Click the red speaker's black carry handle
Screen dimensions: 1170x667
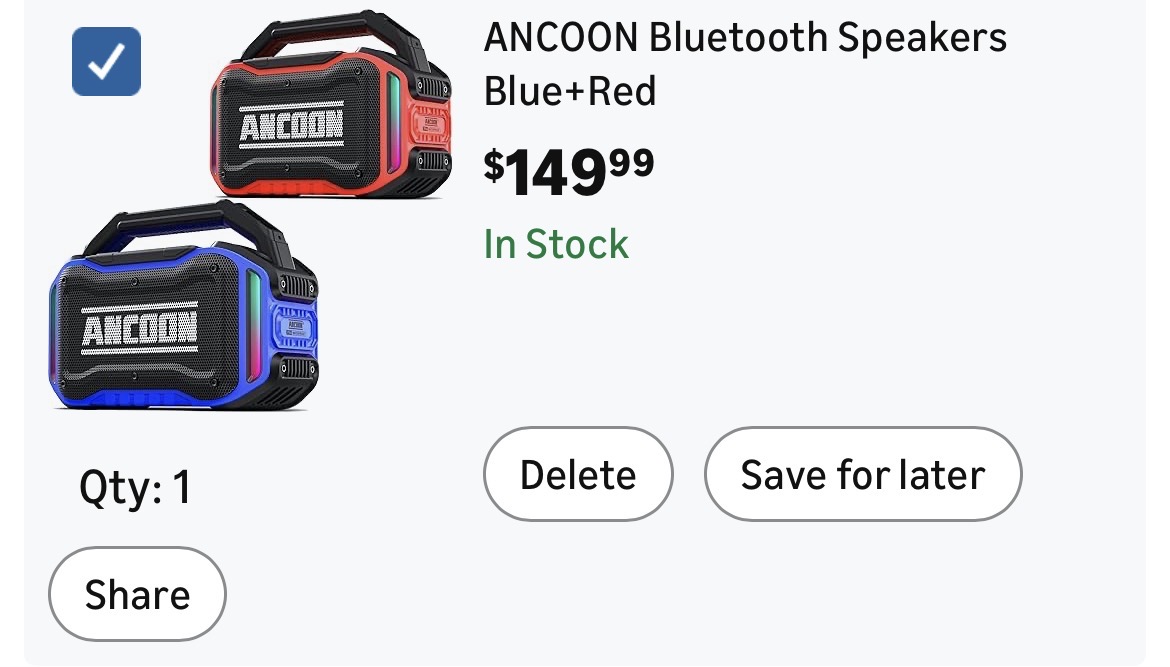(318, 28)
